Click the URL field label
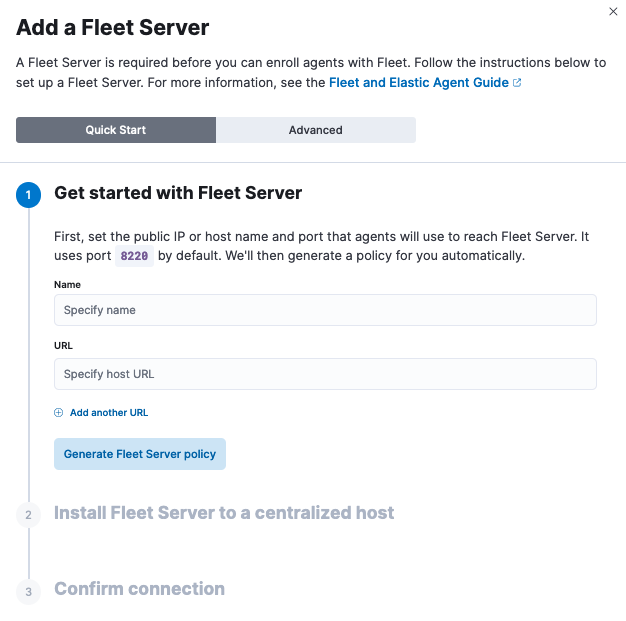 click(x=63, y=345)
